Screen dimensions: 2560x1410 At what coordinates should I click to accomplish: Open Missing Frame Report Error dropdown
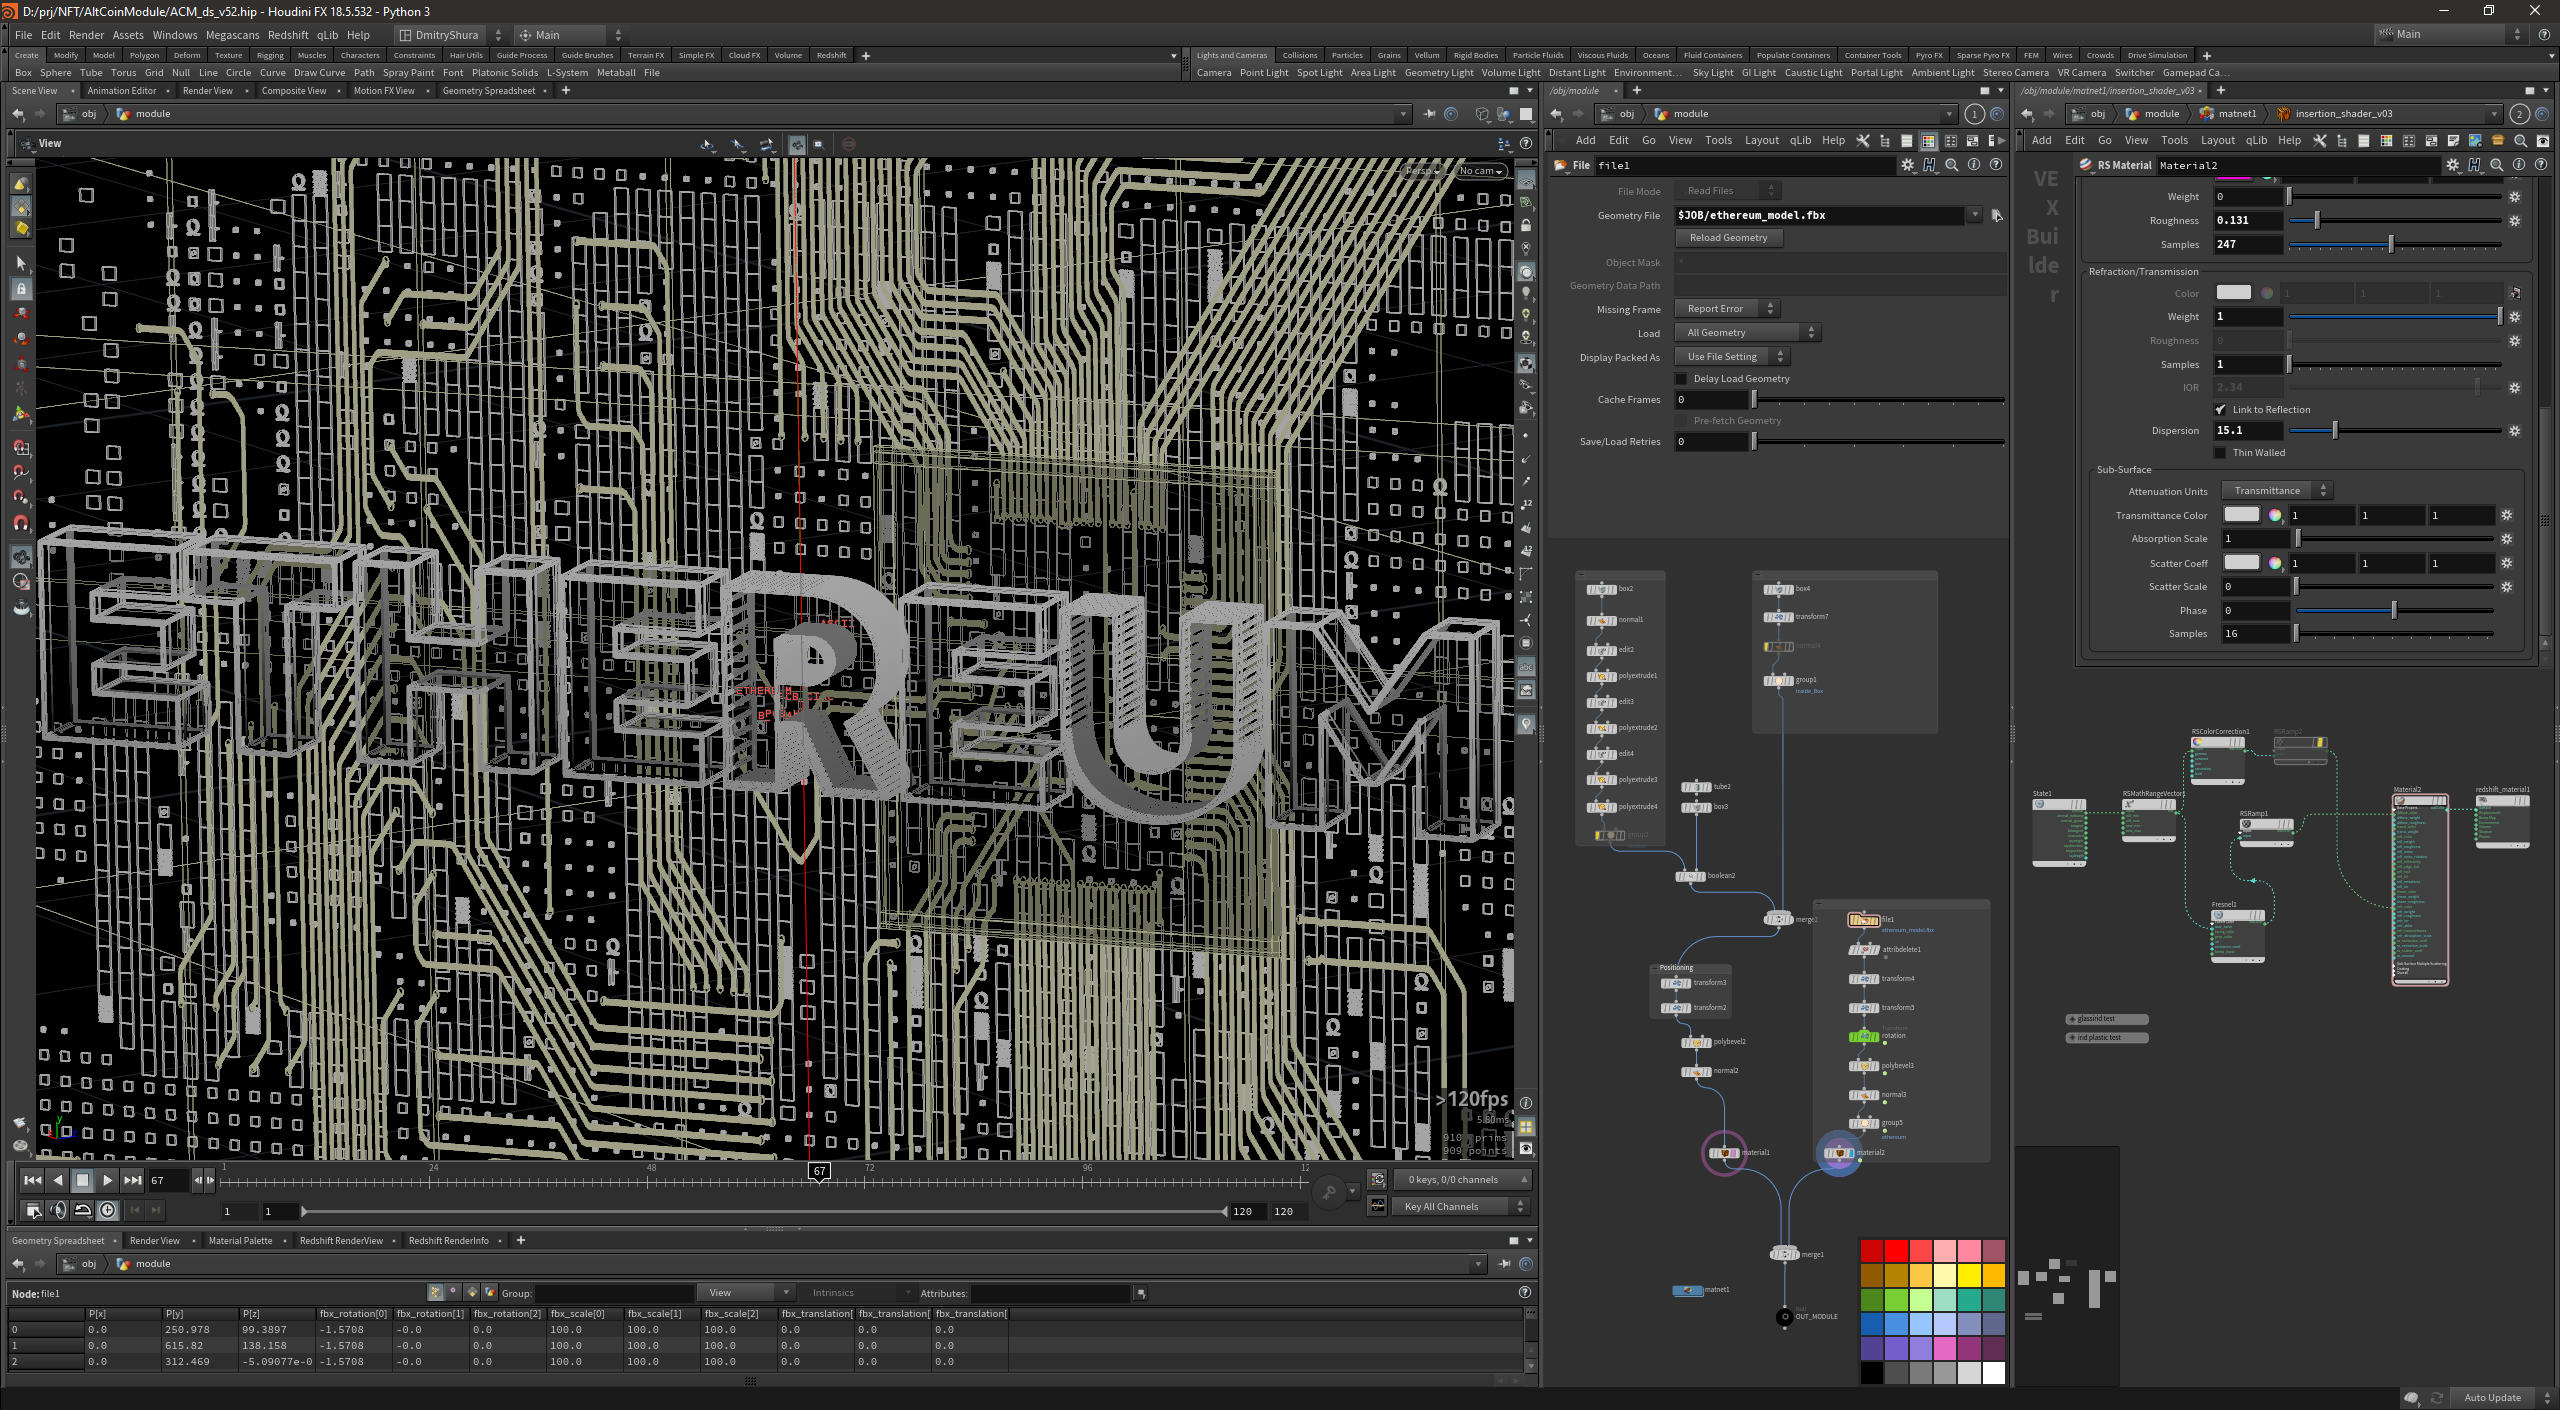[1727, 309]
